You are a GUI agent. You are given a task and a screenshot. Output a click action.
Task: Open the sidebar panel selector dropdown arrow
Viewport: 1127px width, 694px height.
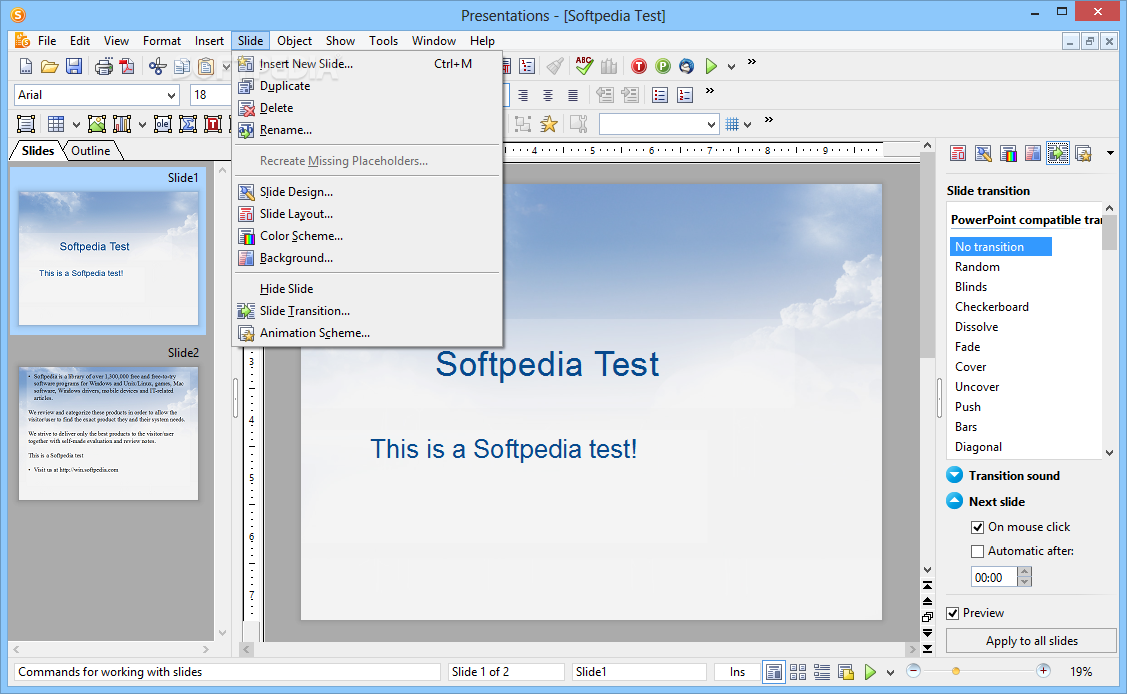pyautogui.click(x=1110, y=153)
